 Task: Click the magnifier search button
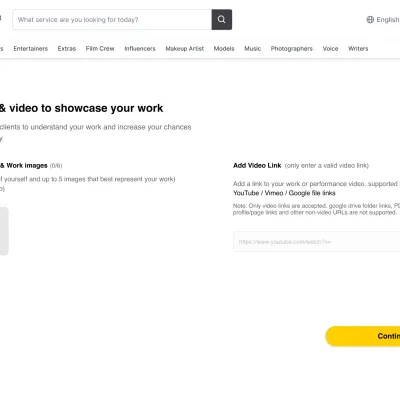tap(222, 19)
